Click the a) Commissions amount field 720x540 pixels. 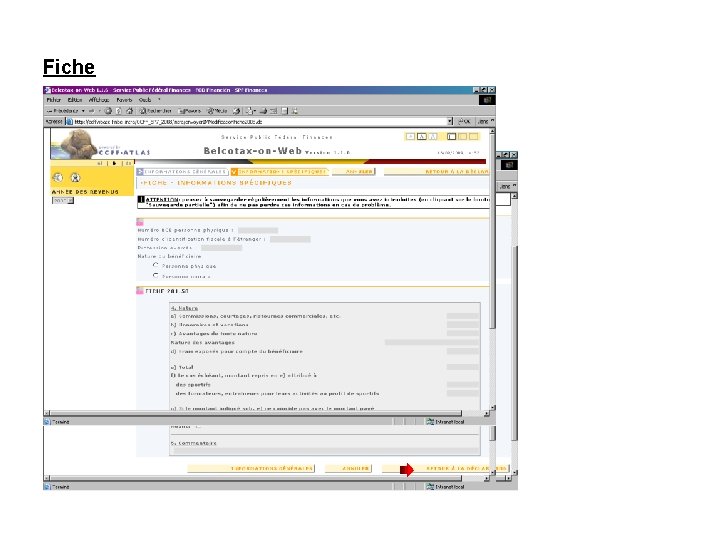pyautogui.click(x=462, y=316)
